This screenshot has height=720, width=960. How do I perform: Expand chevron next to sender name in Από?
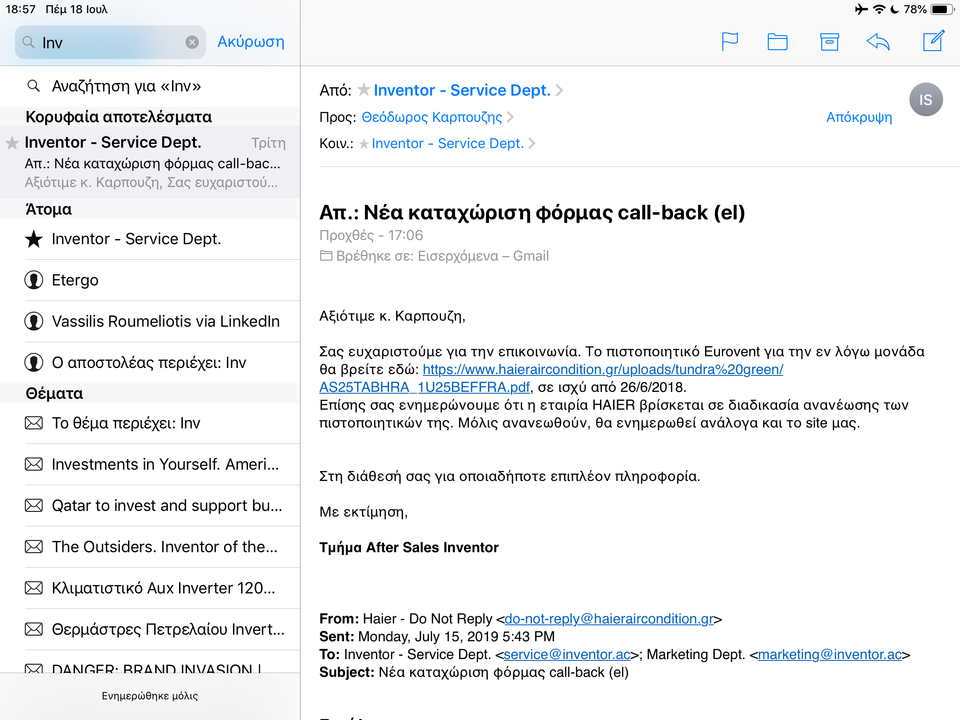pos(559,91)
